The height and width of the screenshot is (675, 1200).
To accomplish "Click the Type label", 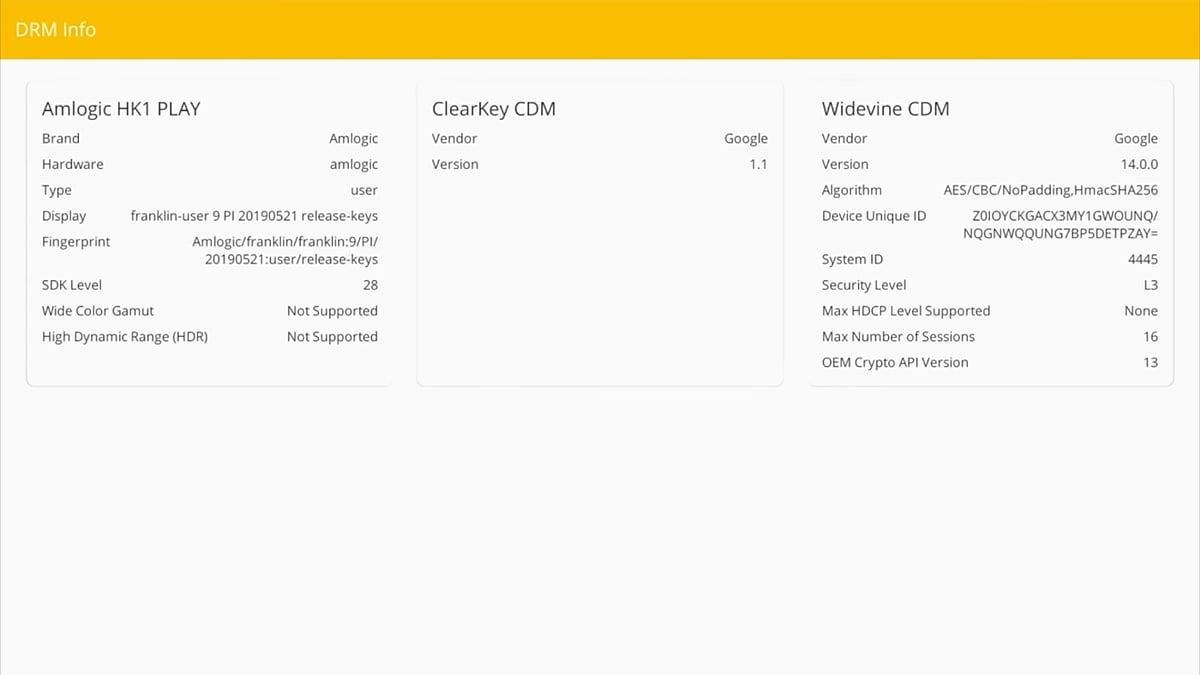I will pos(57,191).
